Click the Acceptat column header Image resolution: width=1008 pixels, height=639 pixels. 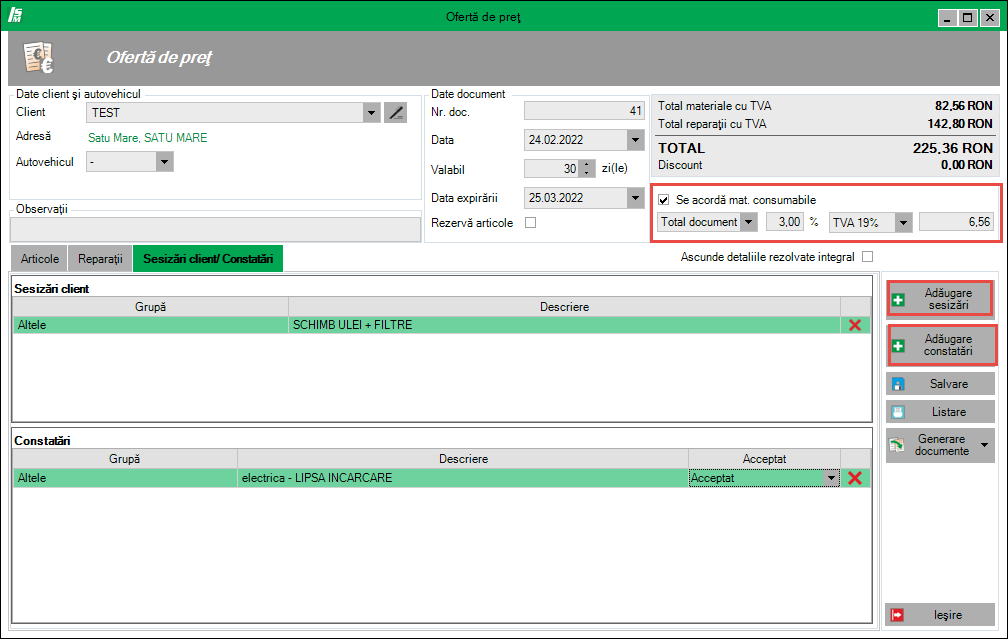(x=764, y=459)
